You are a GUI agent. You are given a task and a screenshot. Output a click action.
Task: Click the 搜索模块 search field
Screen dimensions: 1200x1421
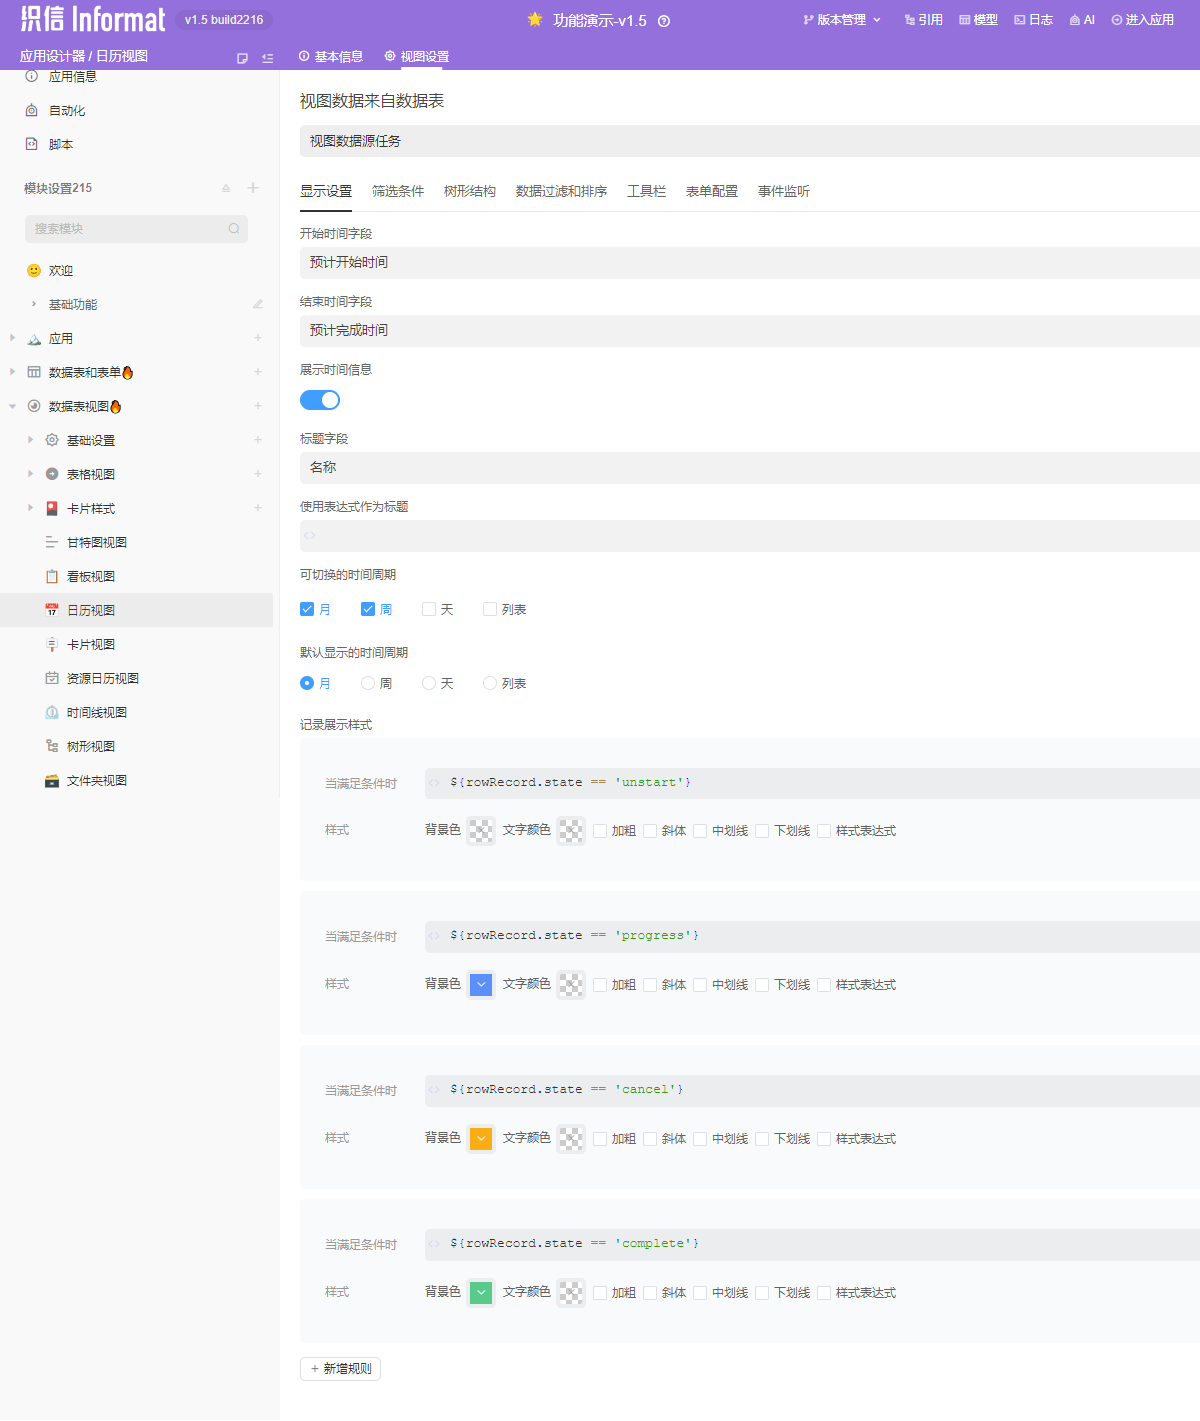130,229
